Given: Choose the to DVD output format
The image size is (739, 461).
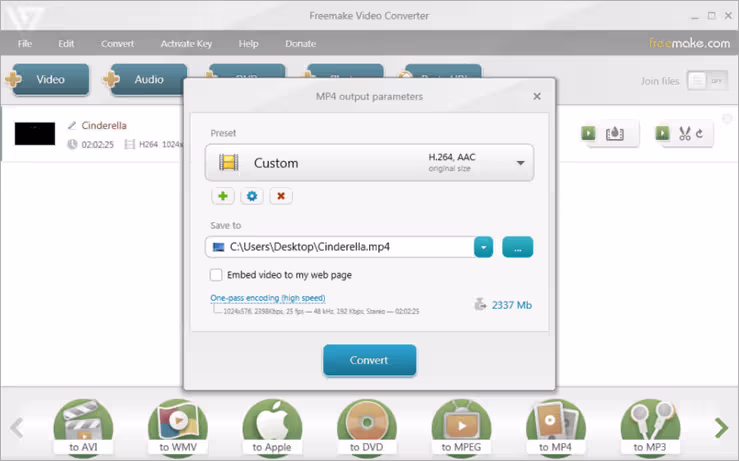Looking at the screenshot, I should [x=367, y=427].
